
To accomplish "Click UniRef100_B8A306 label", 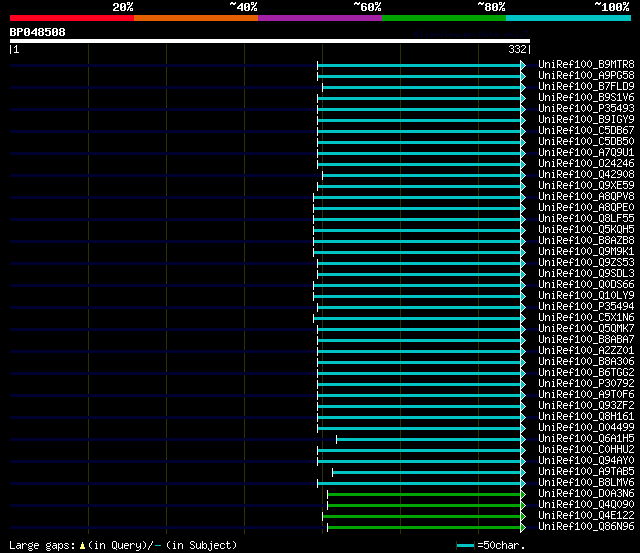I will (x=586, y=362).
